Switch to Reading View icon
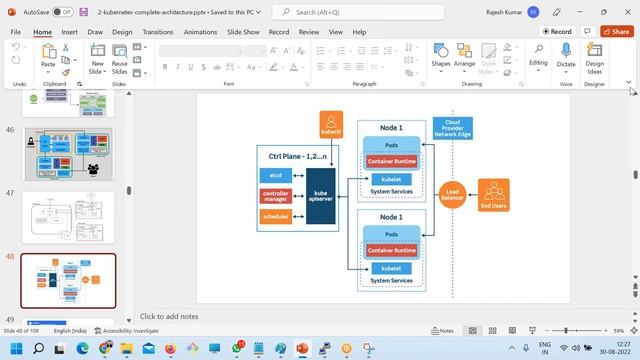Viewport: 640px width, 360px height. pos(512,331)
